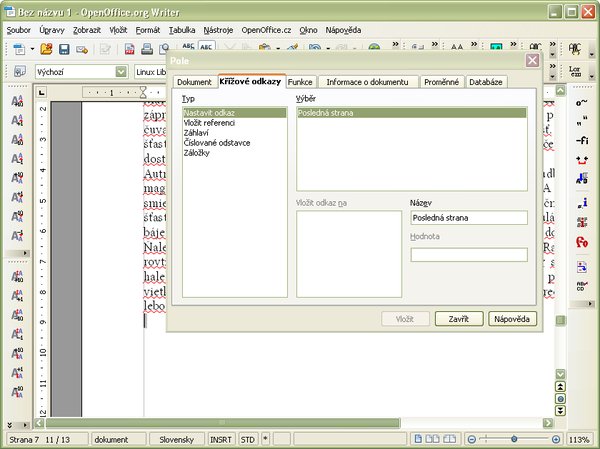This screenshot has height=449, width=600.
Task: Click the New document icon
Action: (19, 49)
